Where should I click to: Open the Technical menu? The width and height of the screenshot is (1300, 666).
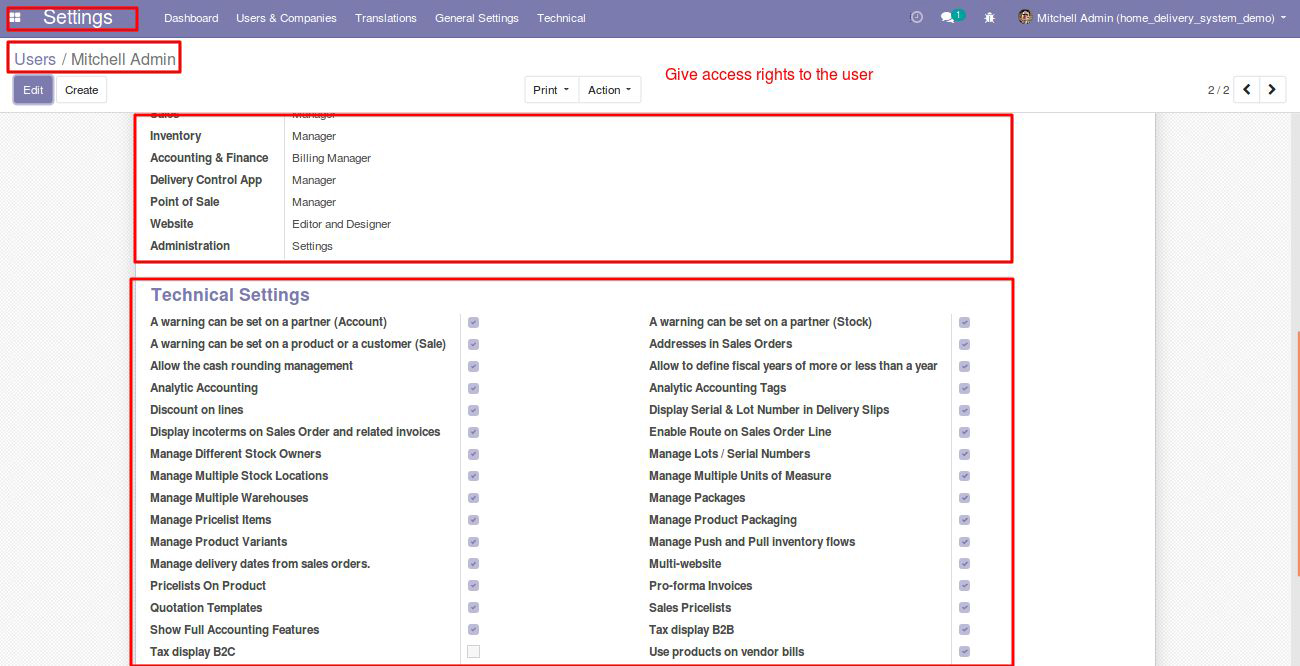[561, 18]
